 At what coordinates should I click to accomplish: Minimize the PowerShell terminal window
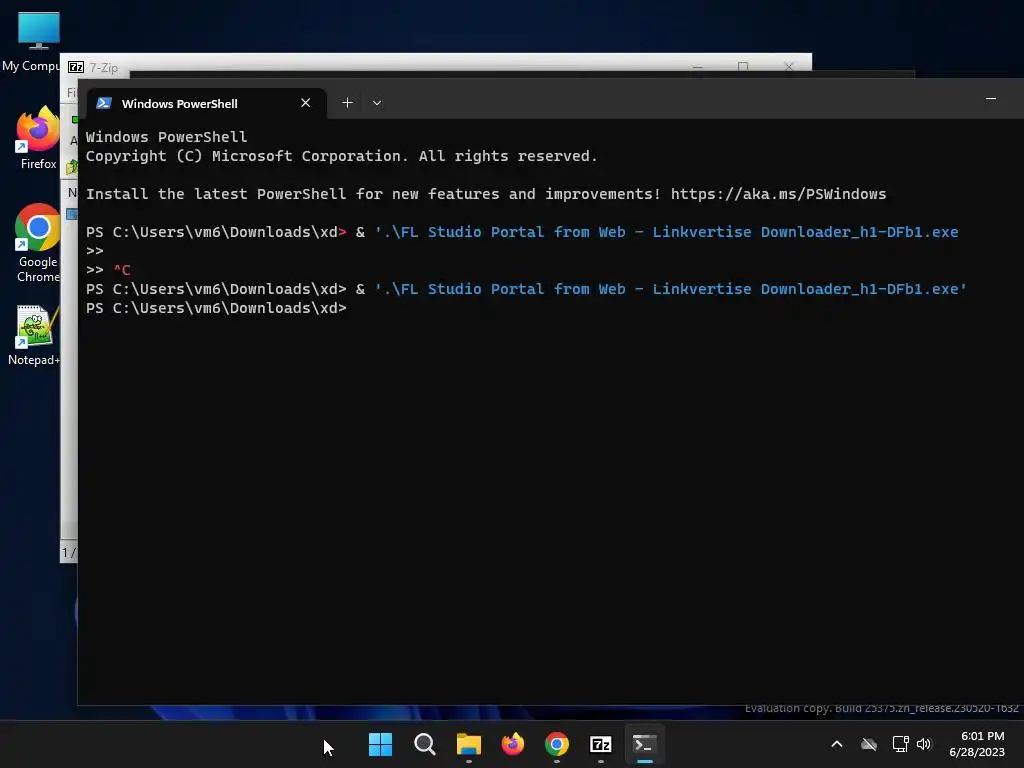click(x=991, y=99)
